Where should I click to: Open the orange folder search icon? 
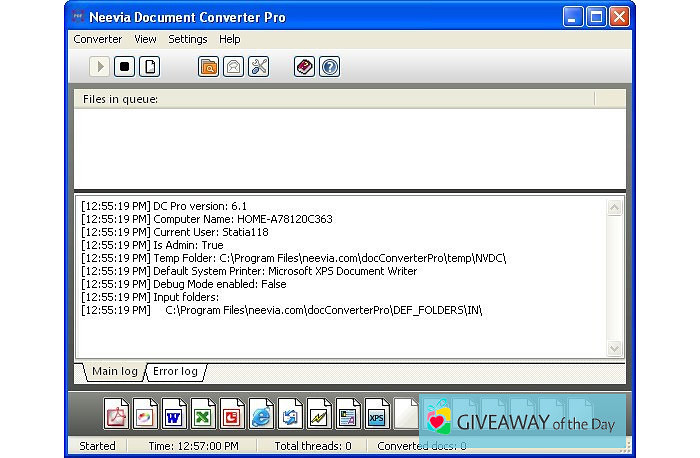coord(208,67)
